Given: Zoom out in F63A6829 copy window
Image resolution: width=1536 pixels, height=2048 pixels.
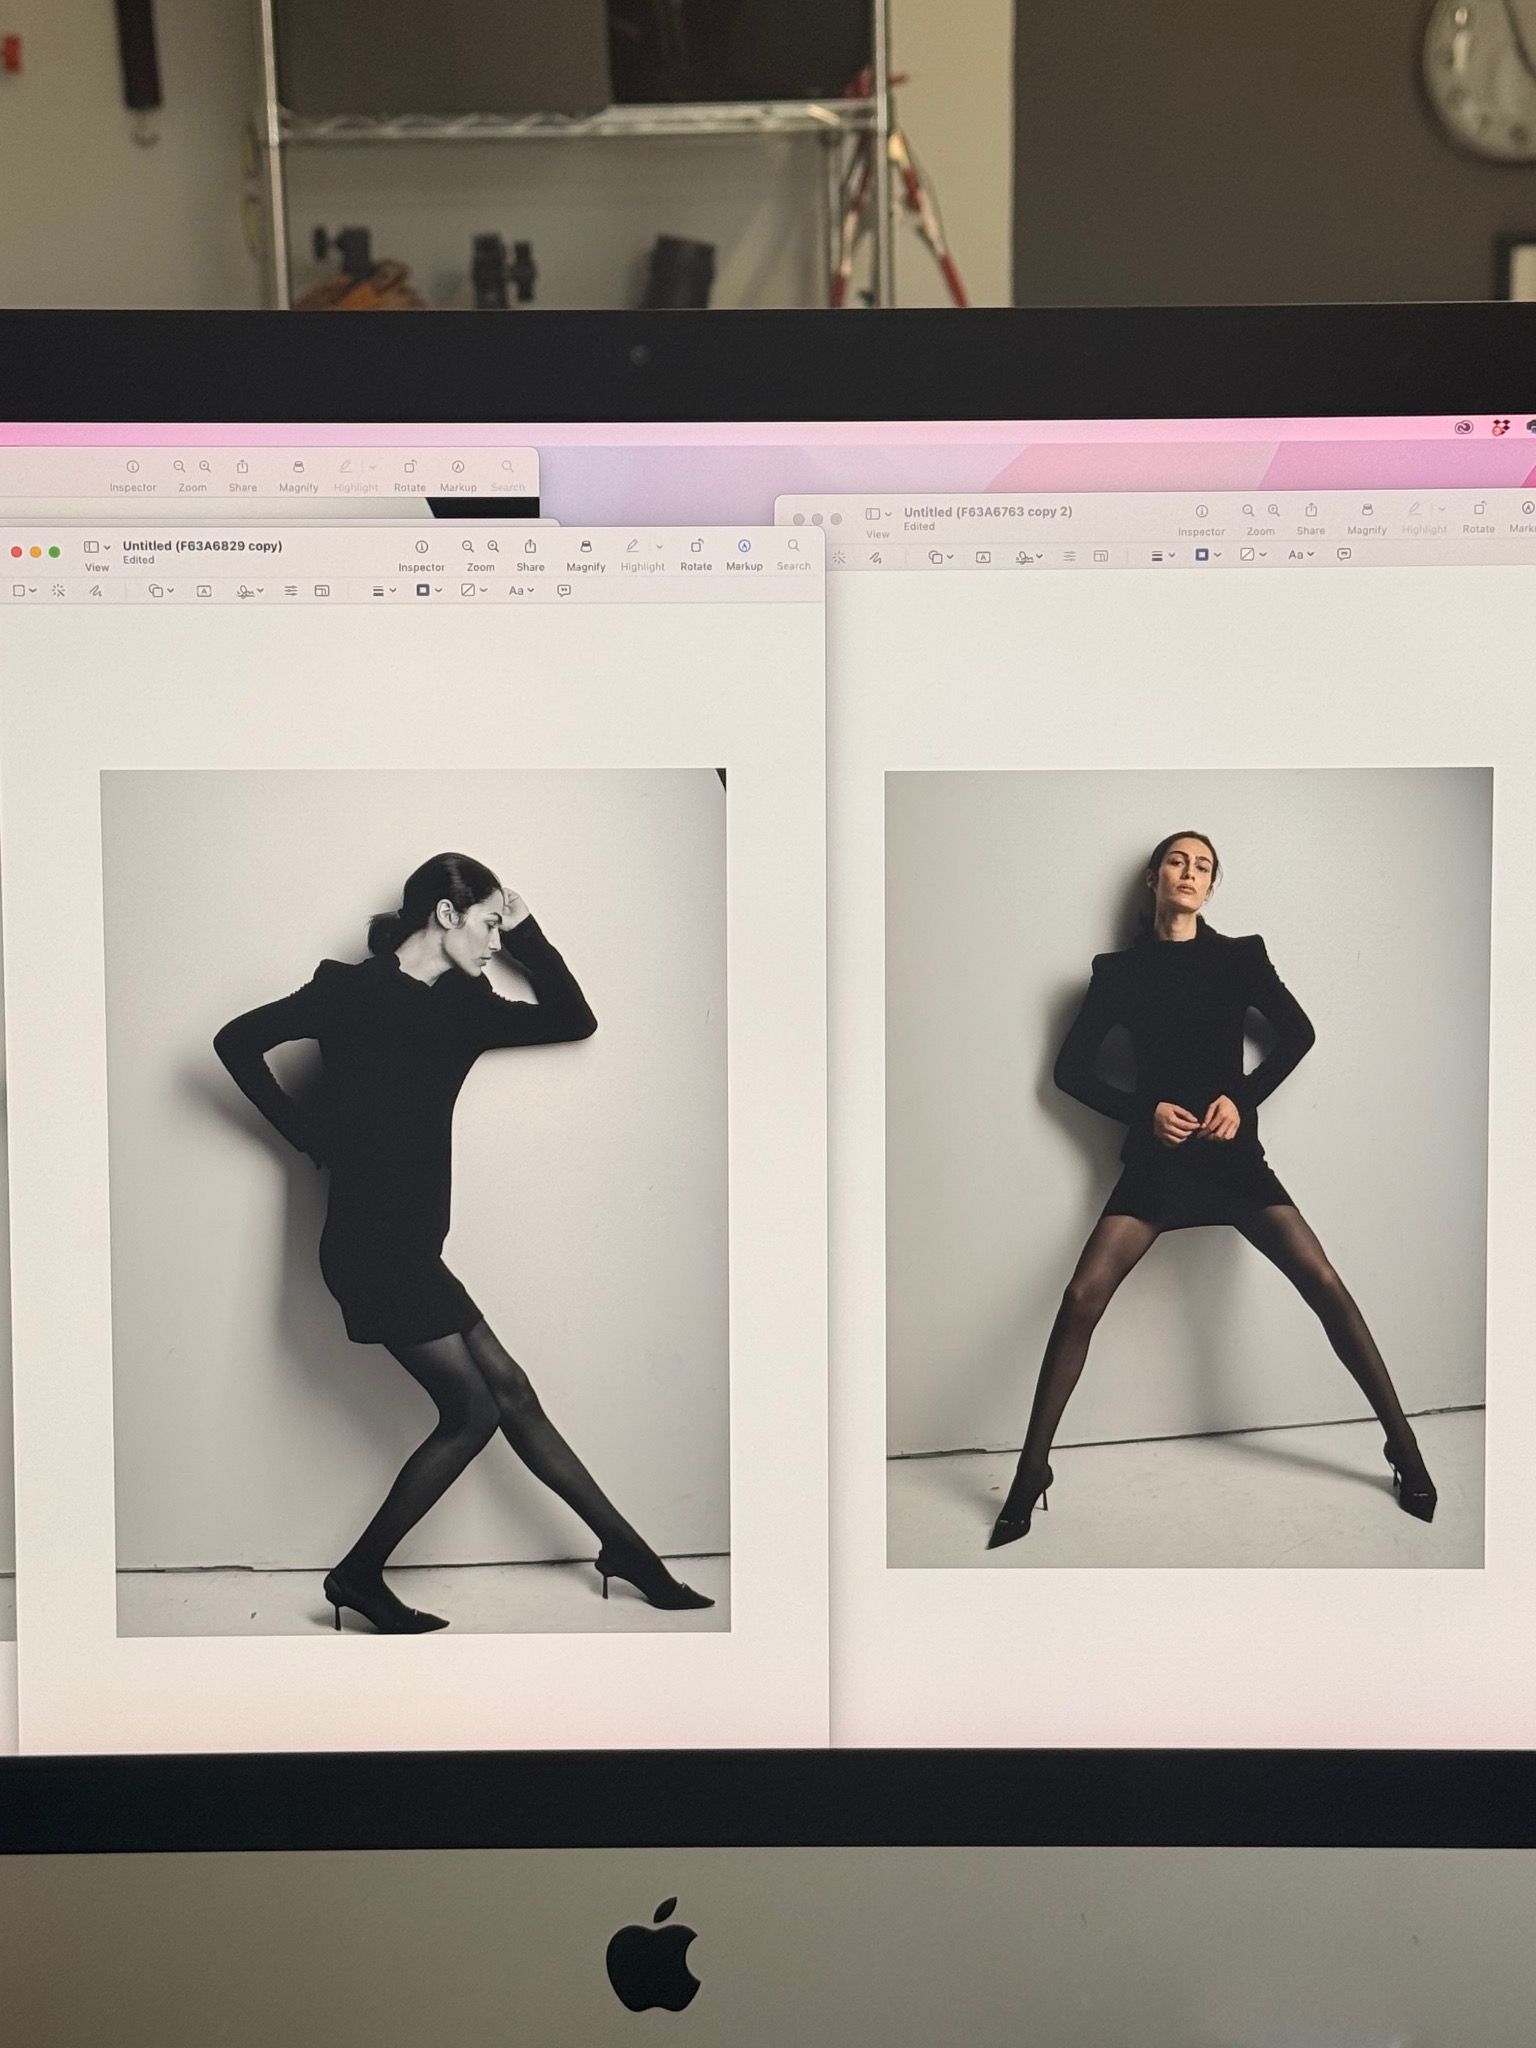Looking at the screenshot, I should point(468,547).
